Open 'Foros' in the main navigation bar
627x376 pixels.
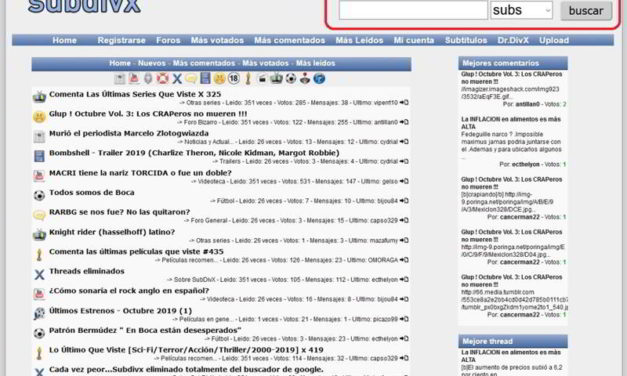tap(168, 40)
